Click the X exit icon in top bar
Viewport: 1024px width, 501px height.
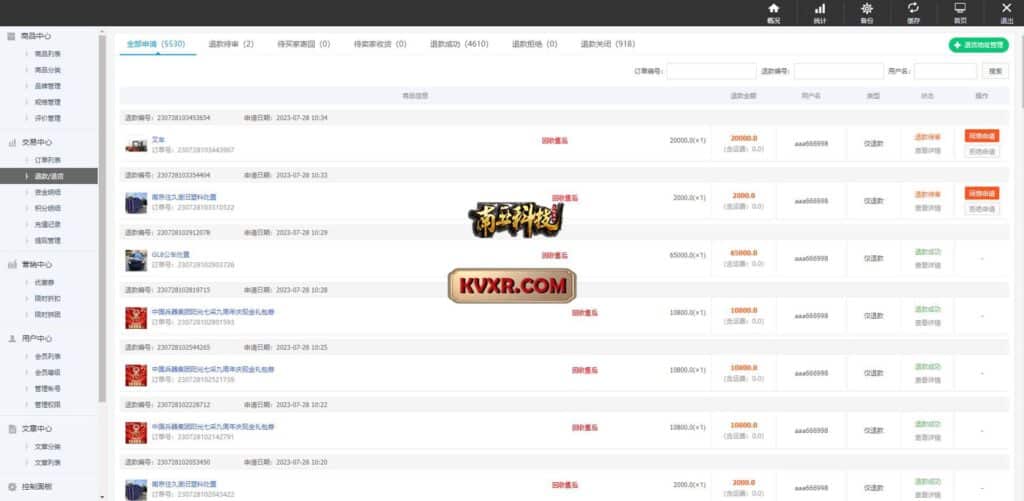(1006, 8)
